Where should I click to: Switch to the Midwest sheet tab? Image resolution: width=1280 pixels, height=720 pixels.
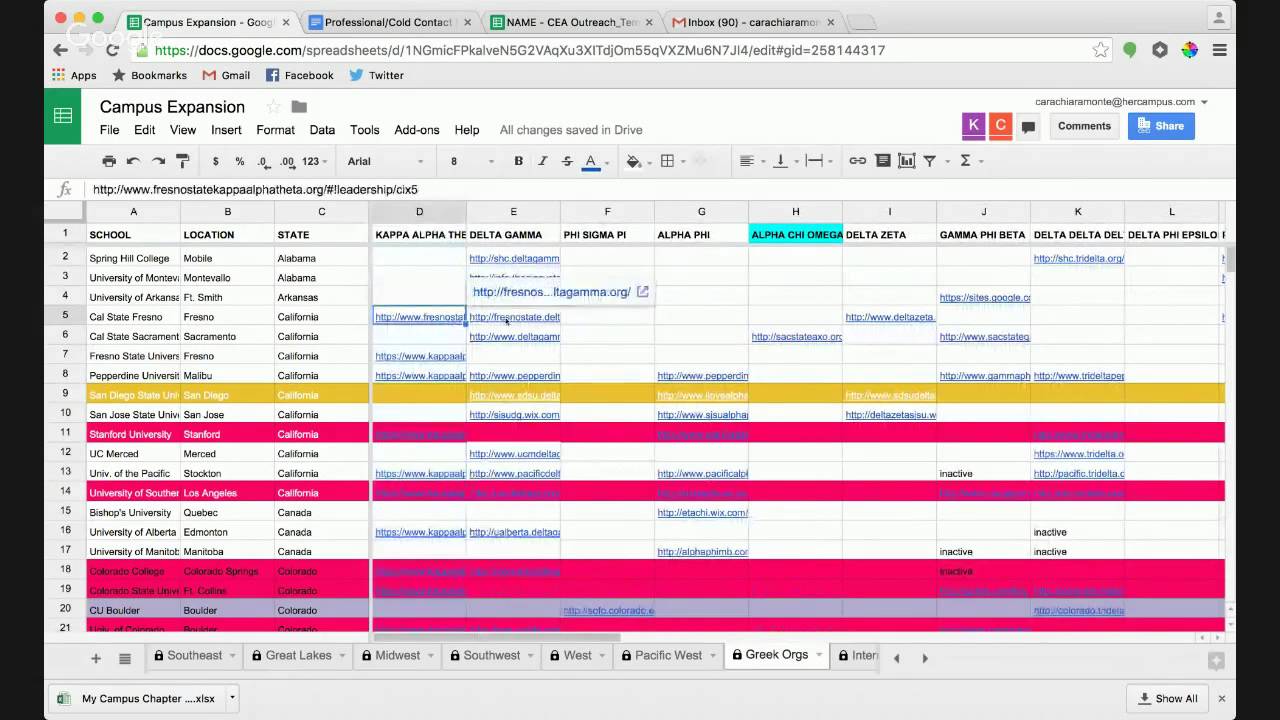point(397,656)
